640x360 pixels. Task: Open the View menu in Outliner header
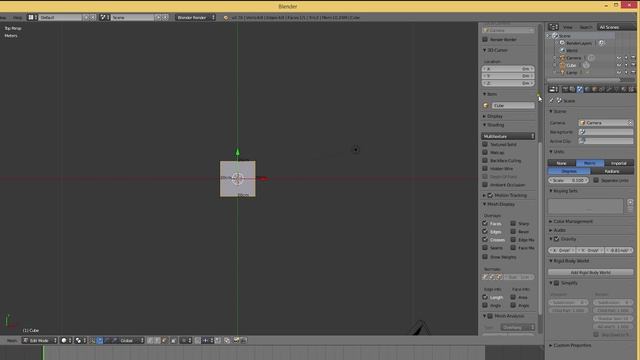tap(567, 27)
